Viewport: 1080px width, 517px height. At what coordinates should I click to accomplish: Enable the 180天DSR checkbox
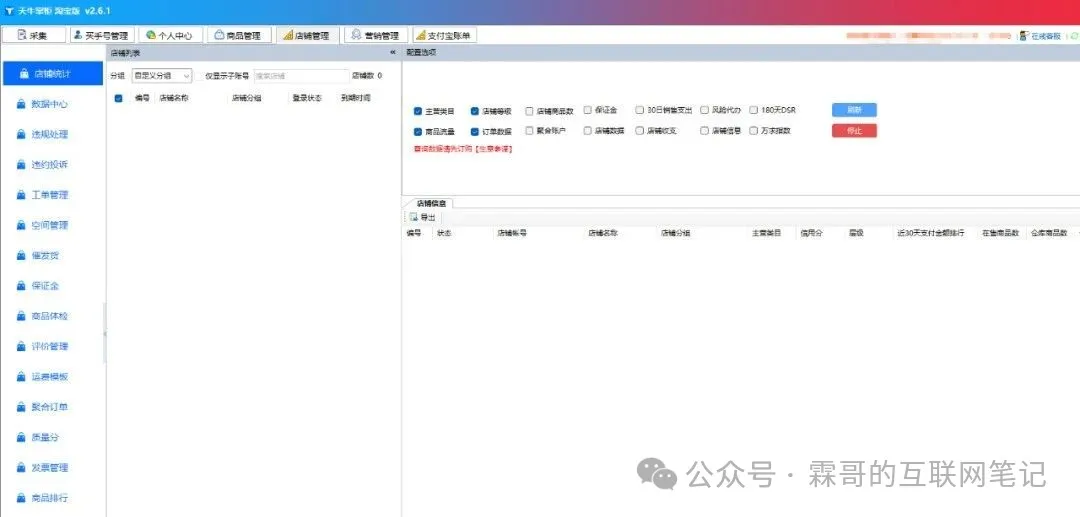754,111
